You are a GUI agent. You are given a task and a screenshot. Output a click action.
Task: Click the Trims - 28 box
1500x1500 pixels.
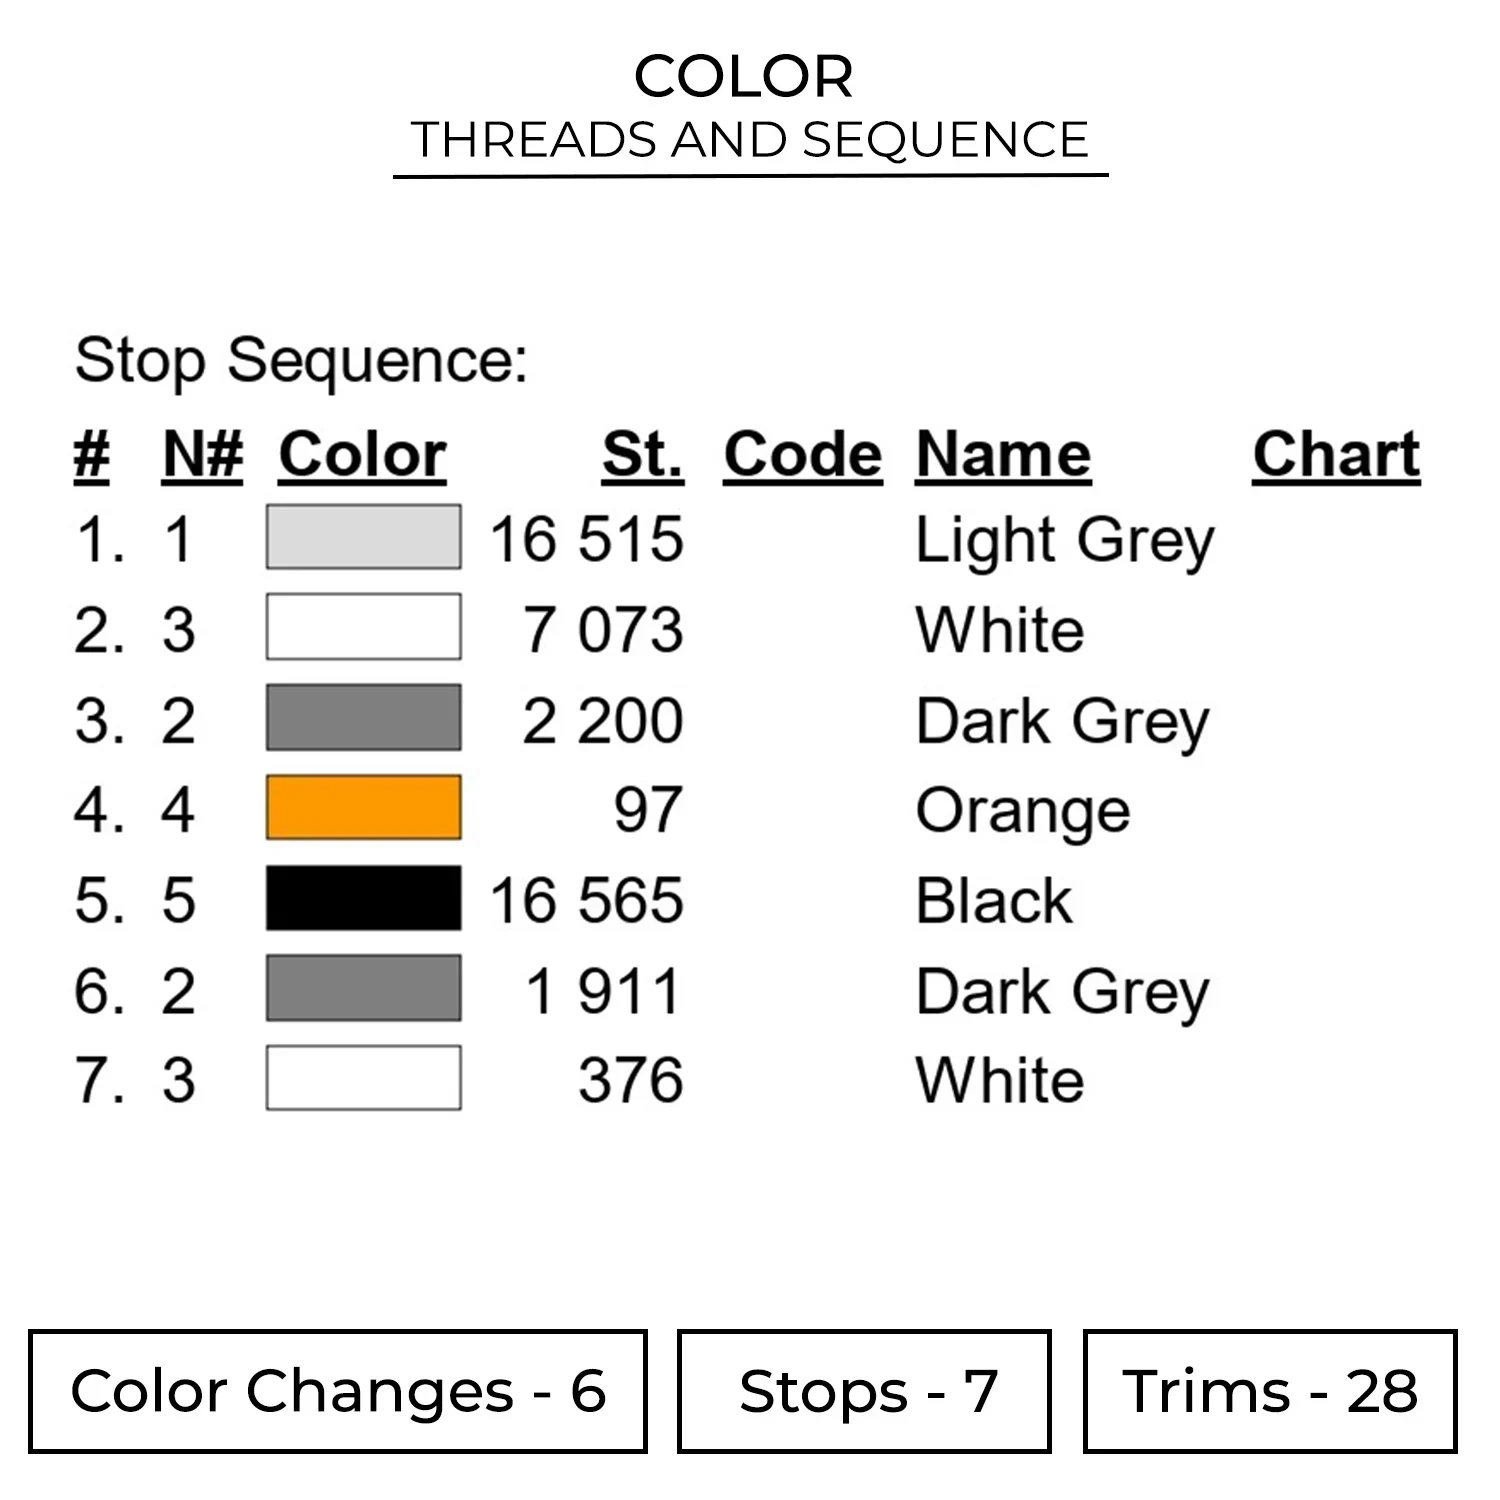pos(1269,1391)
